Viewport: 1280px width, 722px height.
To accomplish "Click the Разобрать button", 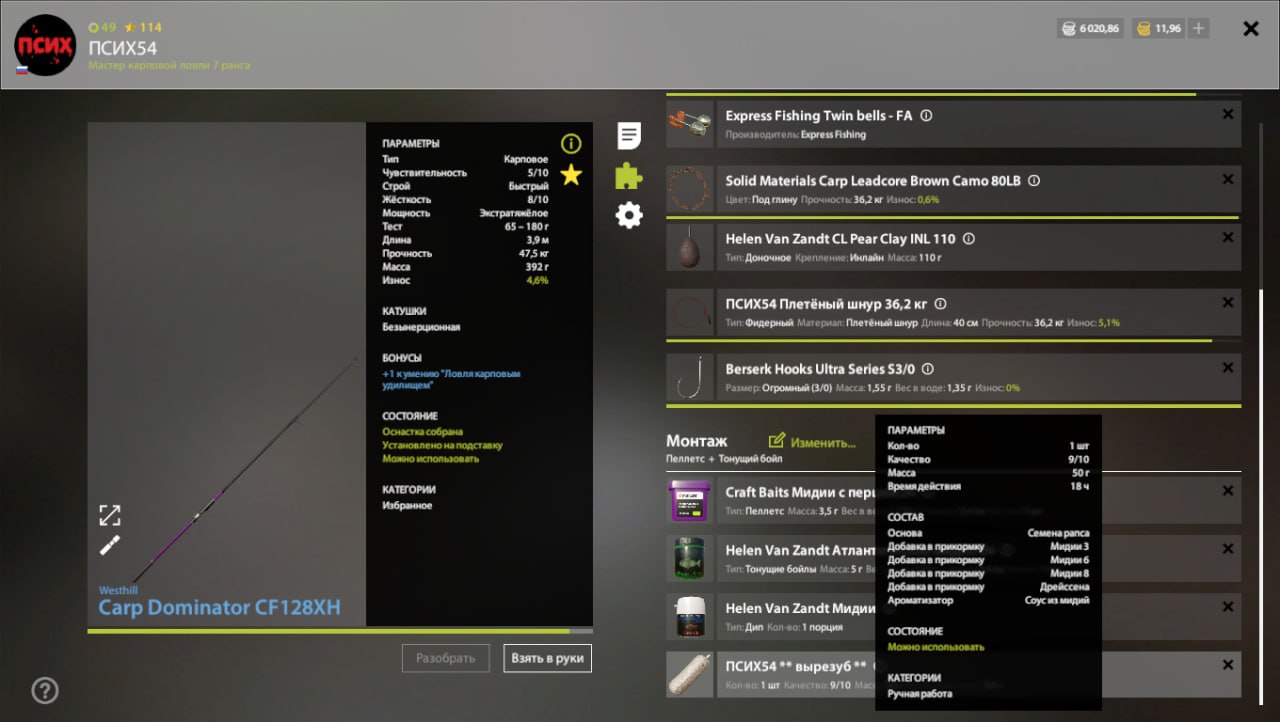I will (x=446, y=658).
